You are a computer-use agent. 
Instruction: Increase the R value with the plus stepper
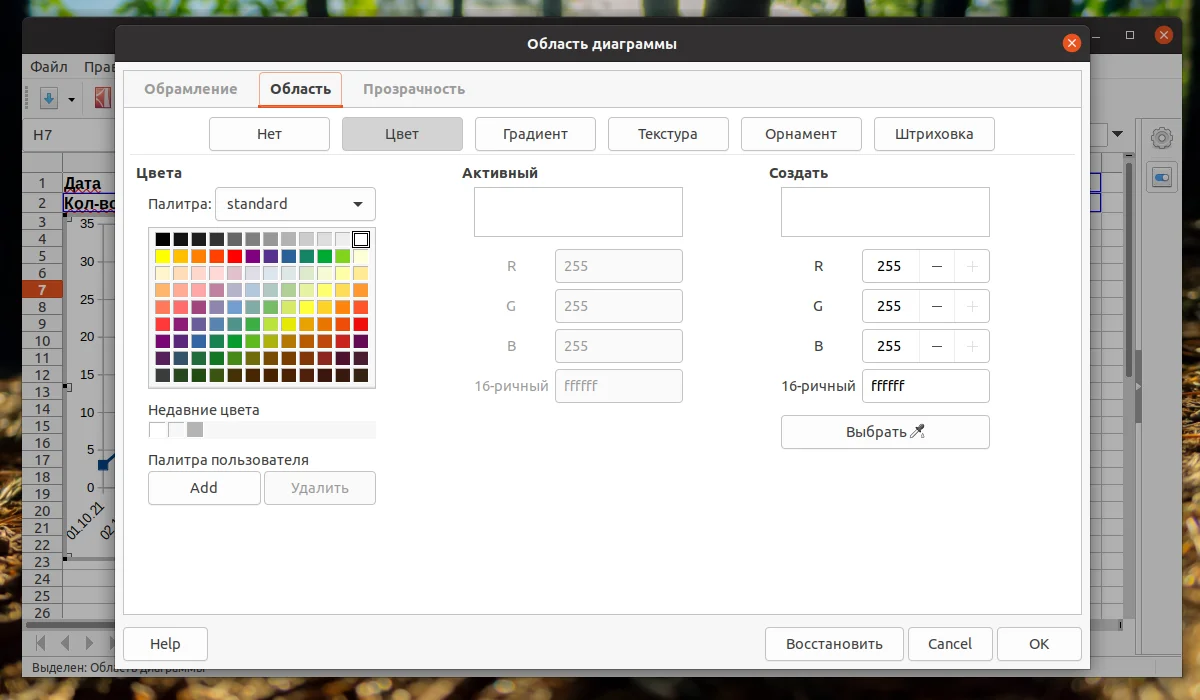[970, 266]
